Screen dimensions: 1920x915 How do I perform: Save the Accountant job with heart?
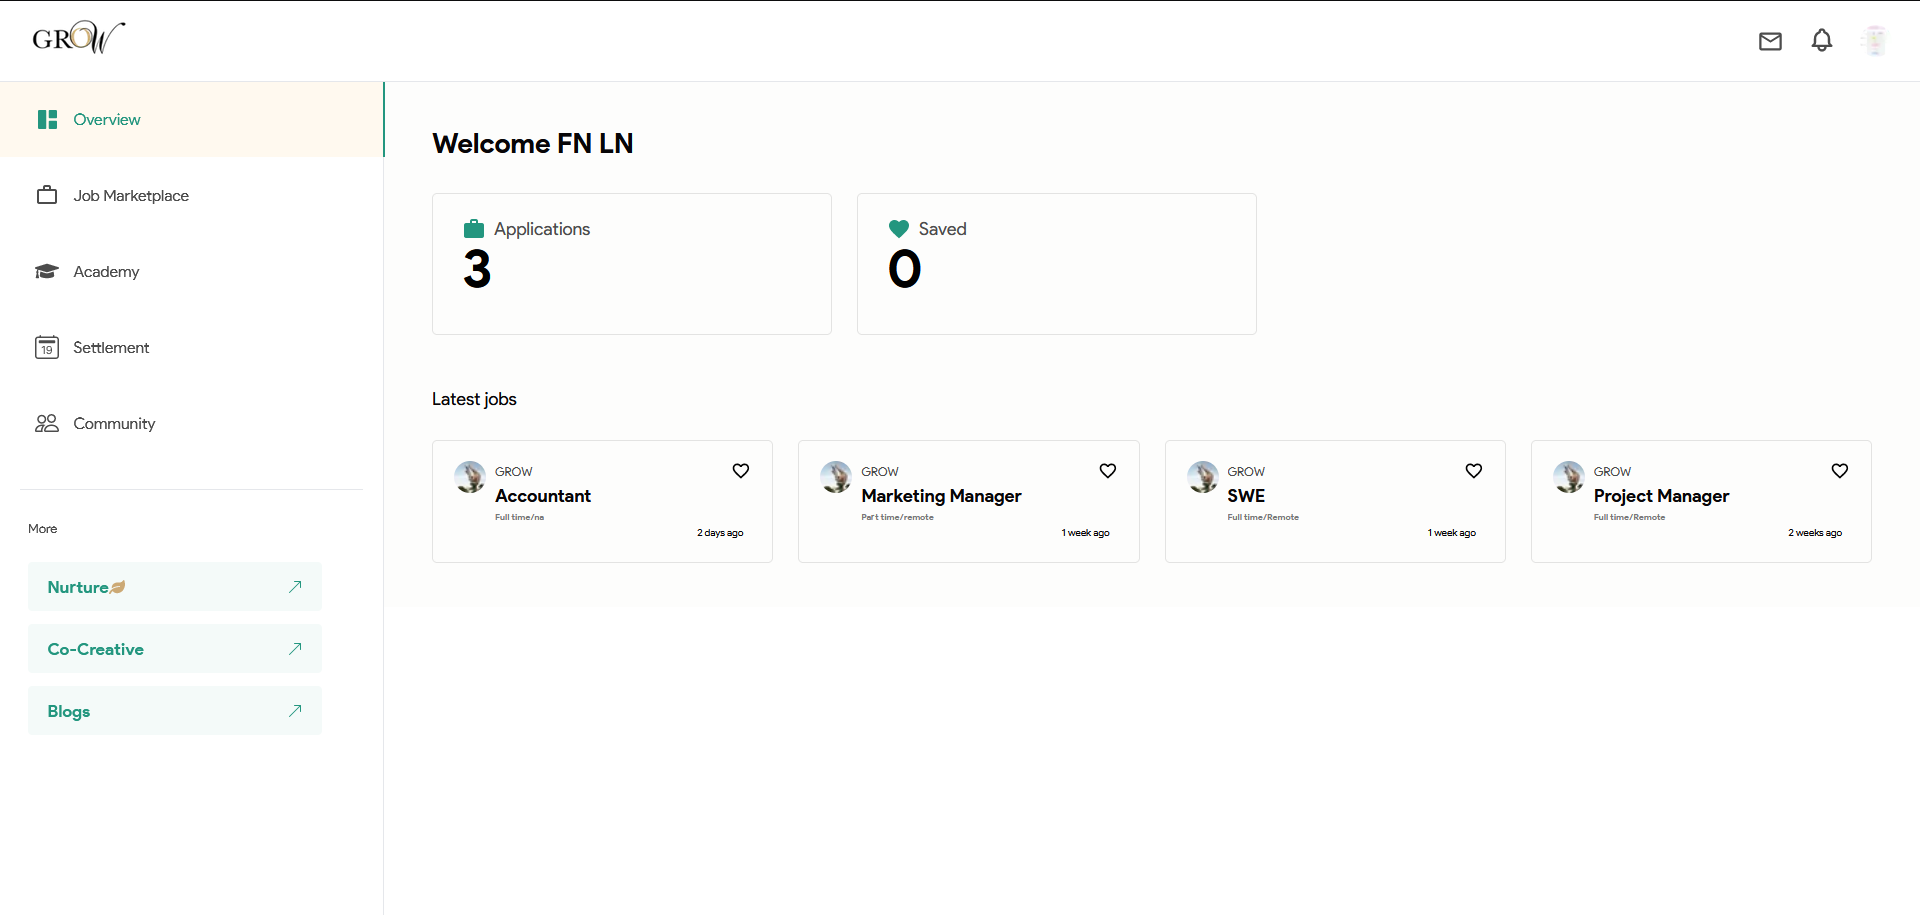[x=741, y=471]
